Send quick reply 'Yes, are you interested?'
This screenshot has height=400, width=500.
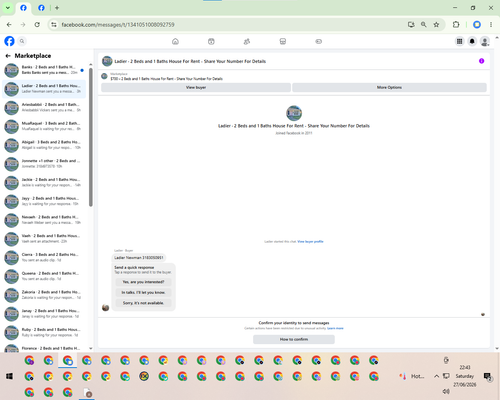(x=143, y=282)
